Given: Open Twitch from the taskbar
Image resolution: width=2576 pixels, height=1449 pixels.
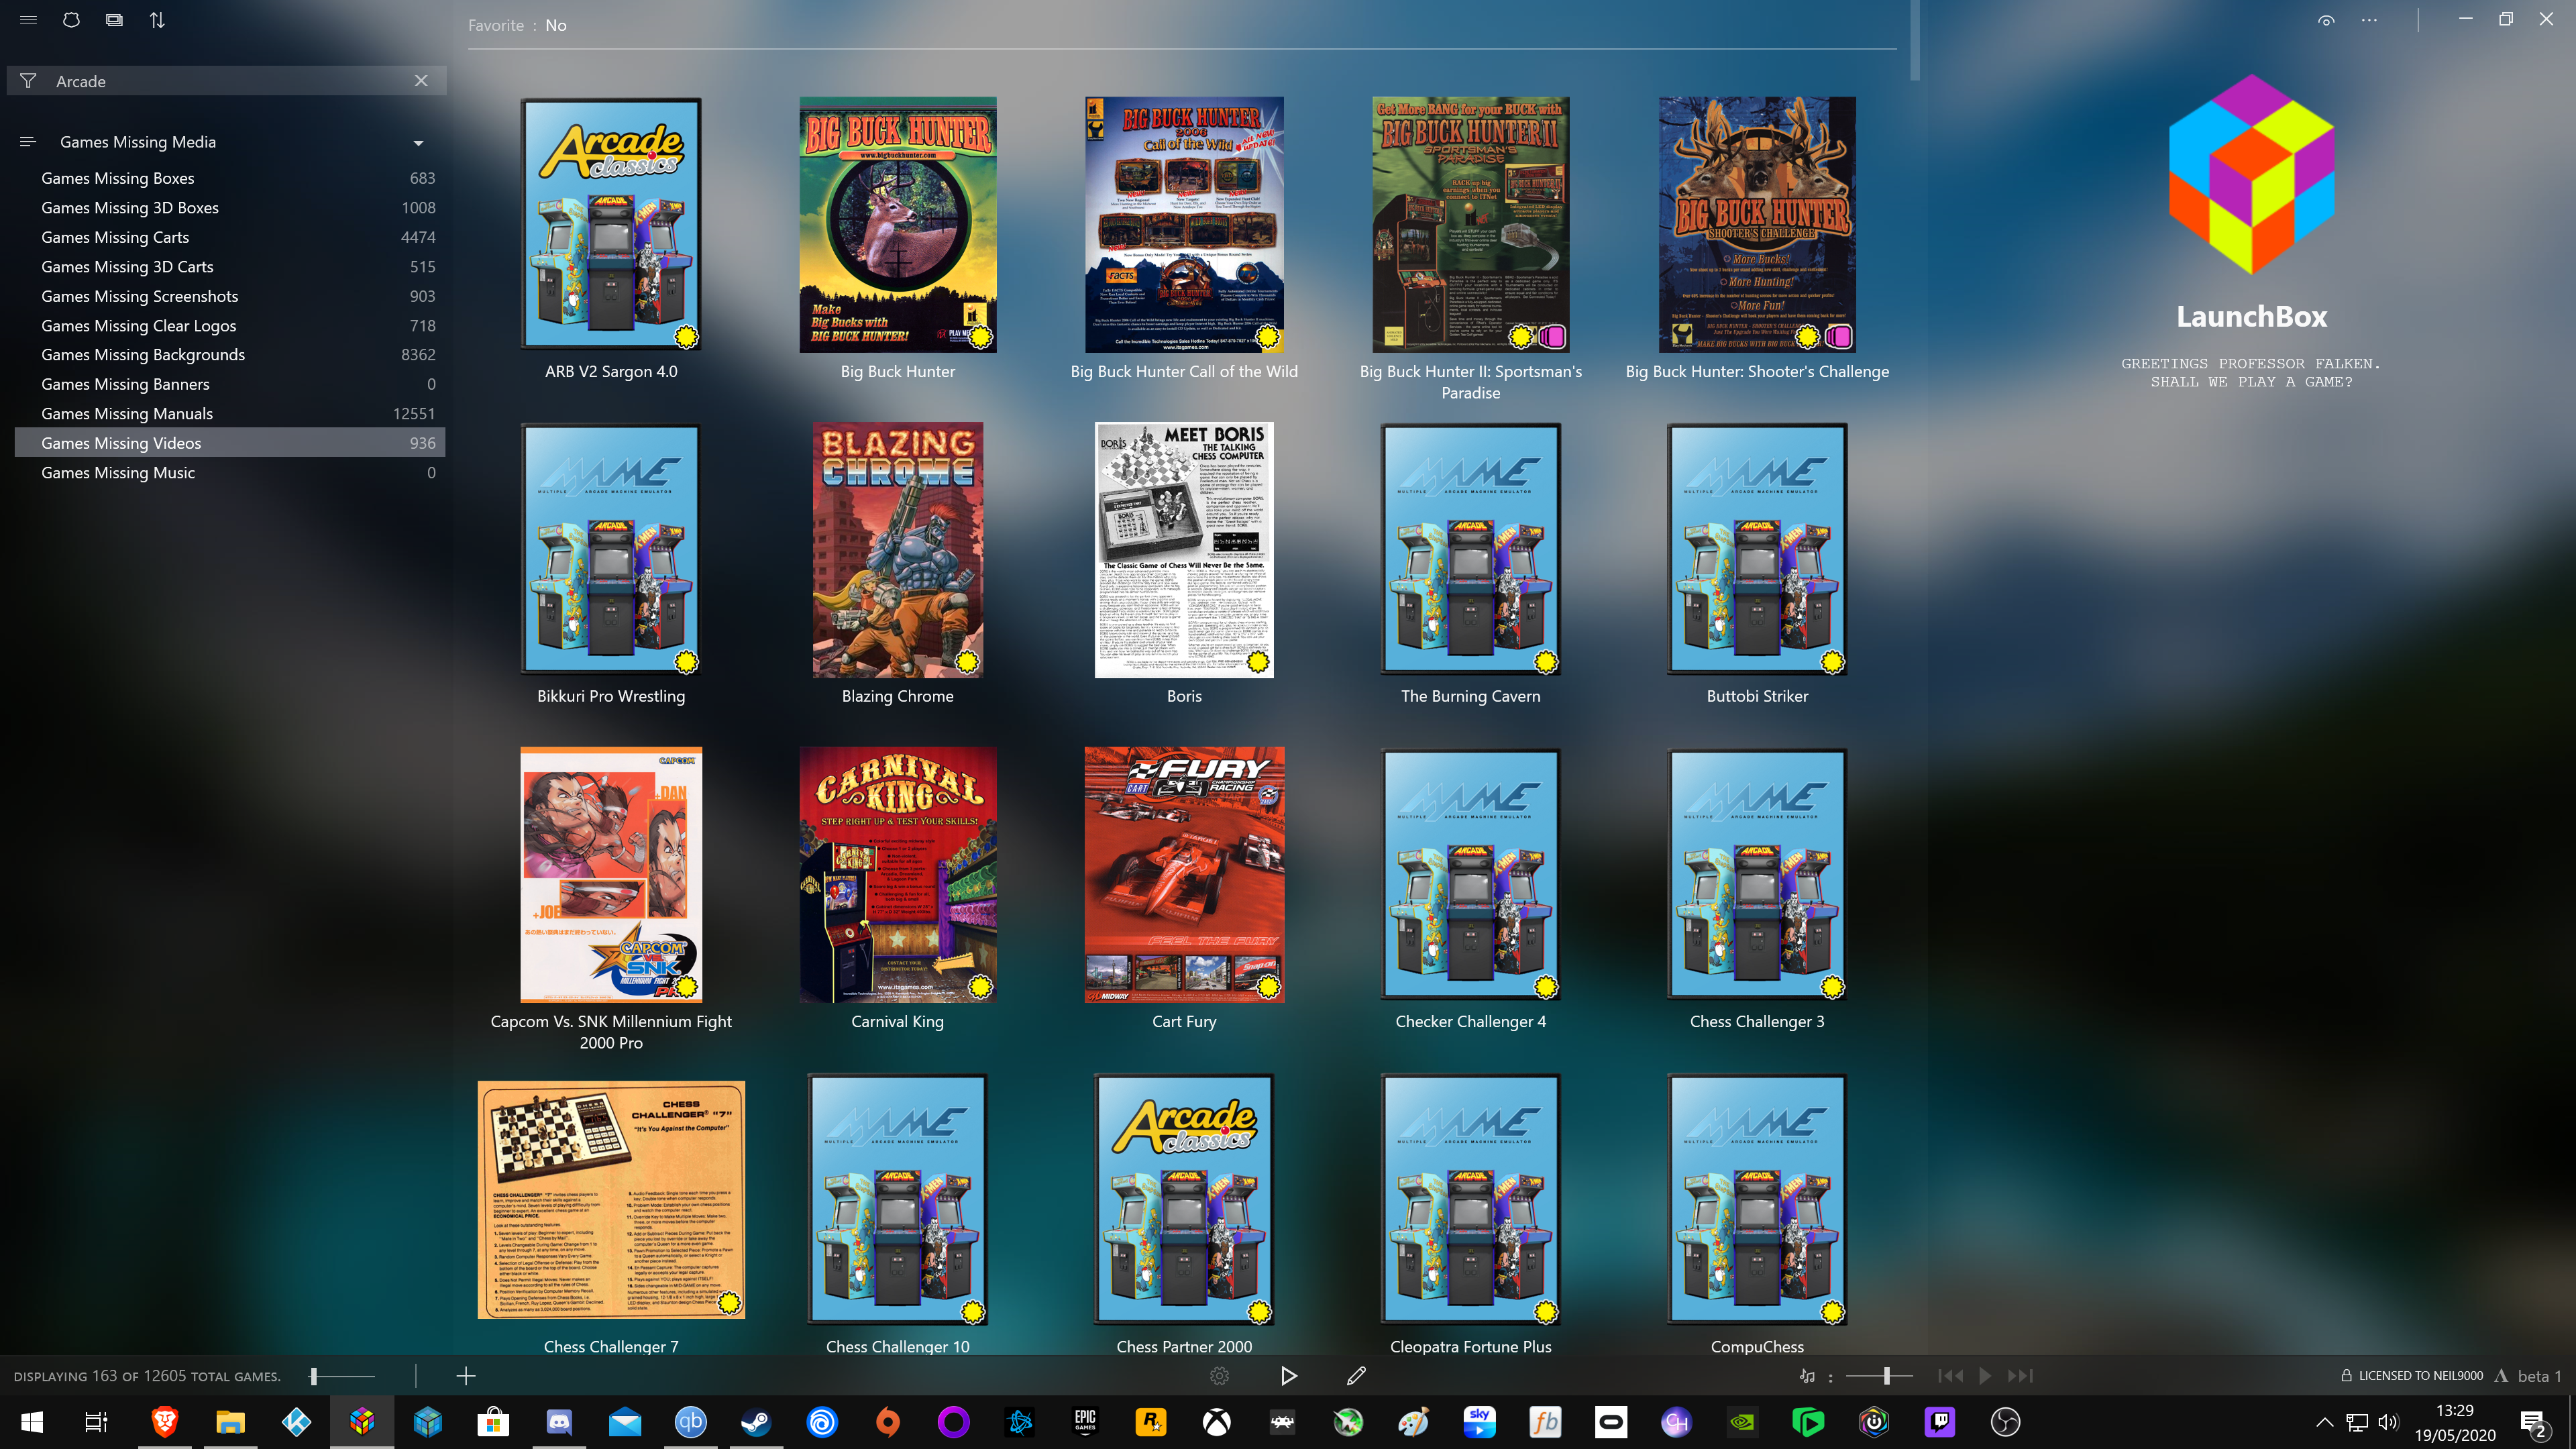Looking at the screenshot, I should (x=1940, y=1422).
